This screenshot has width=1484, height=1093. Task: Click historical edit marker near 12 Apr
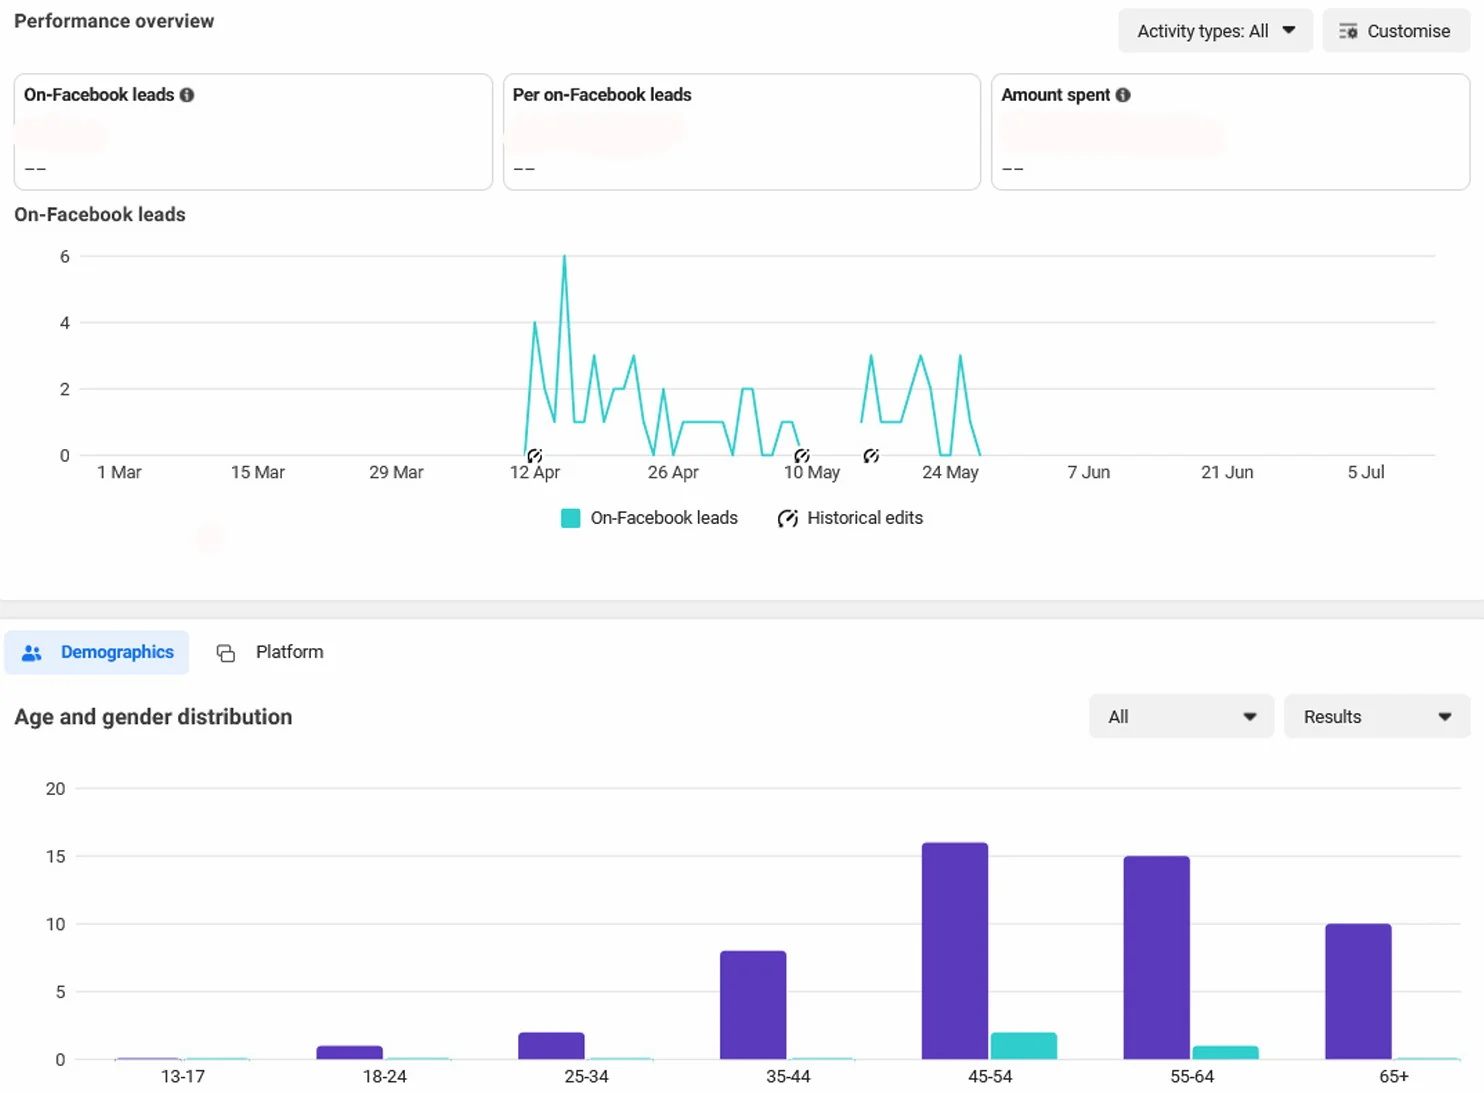coord(535,456)
